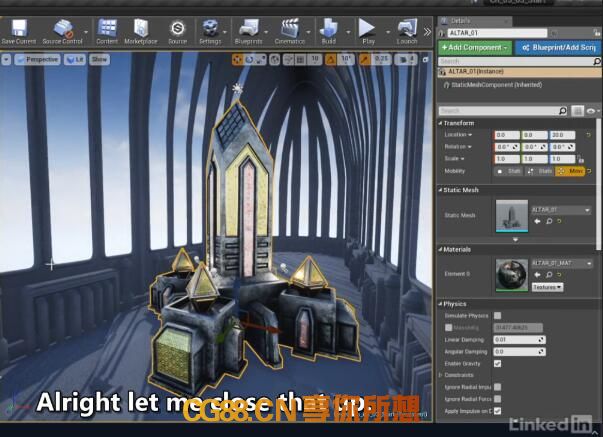Select the scale gizmo mode icon

[261, 60]
